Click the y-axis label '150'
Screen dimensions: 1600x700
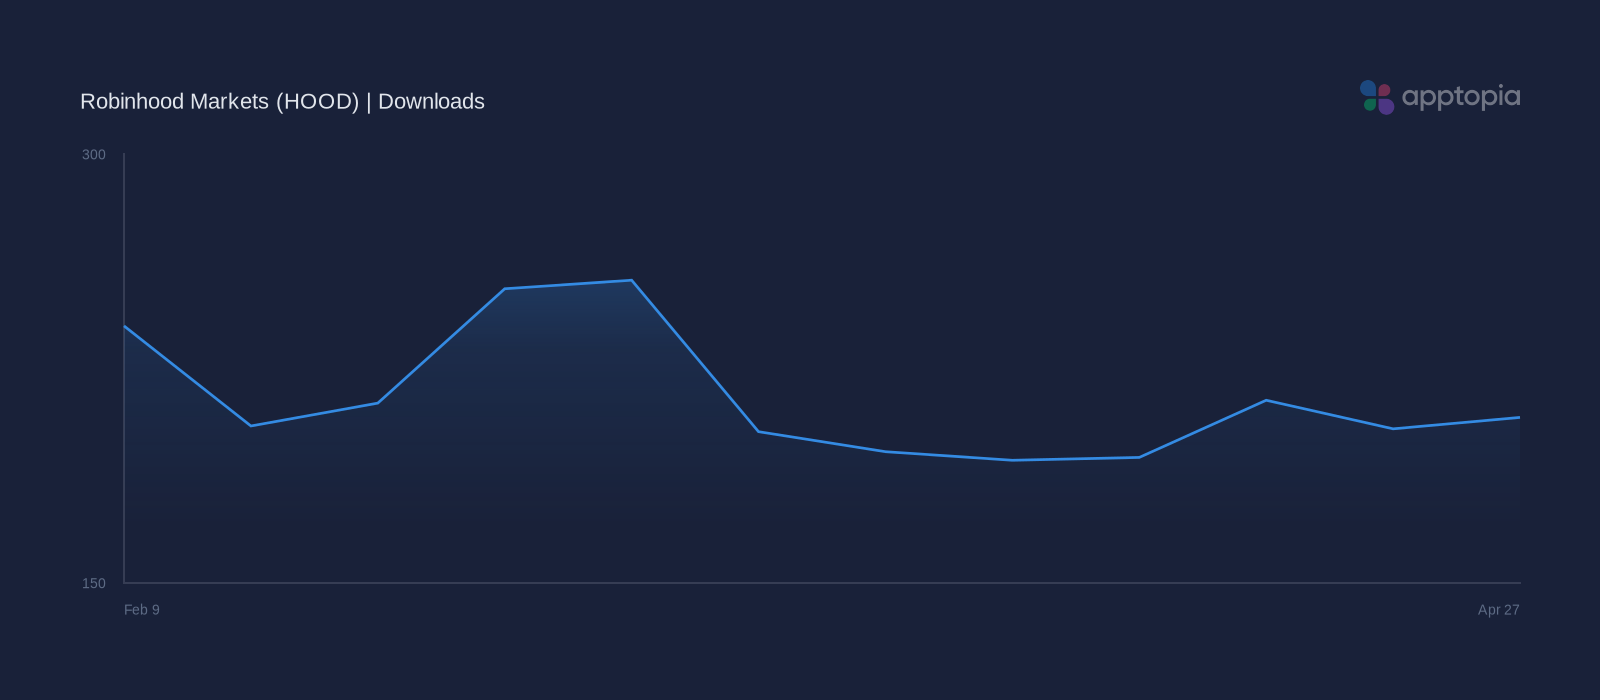94,583
